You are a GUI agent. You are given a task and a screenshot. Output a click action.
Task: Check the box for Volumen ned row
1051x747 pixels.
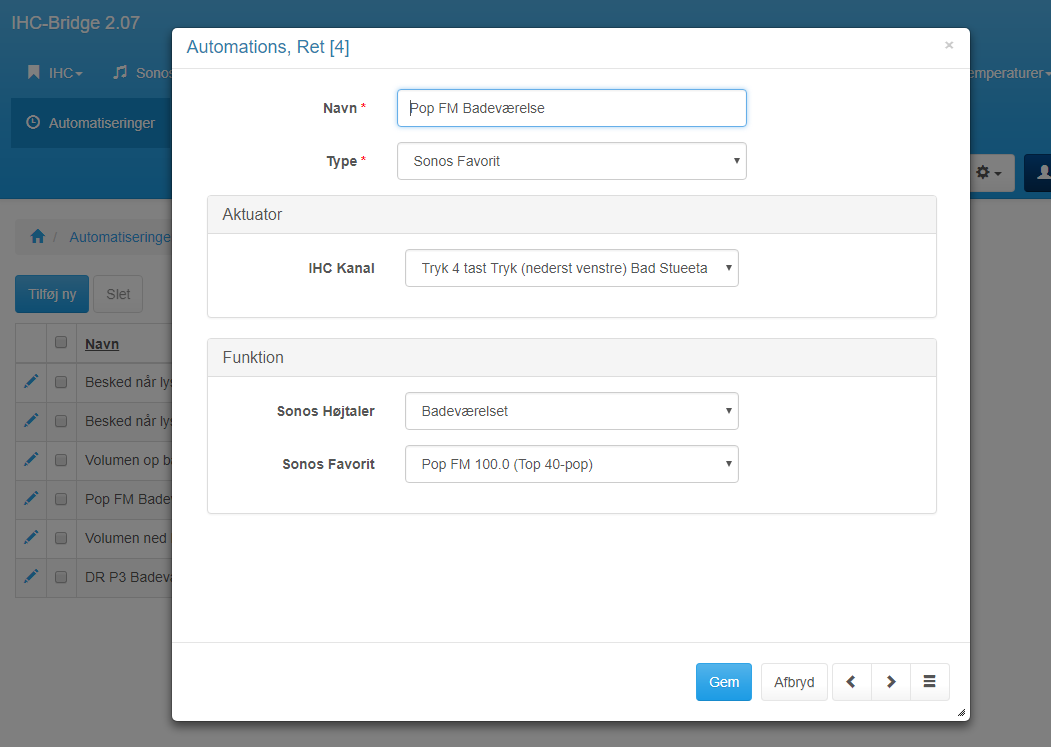coord(61,538)
